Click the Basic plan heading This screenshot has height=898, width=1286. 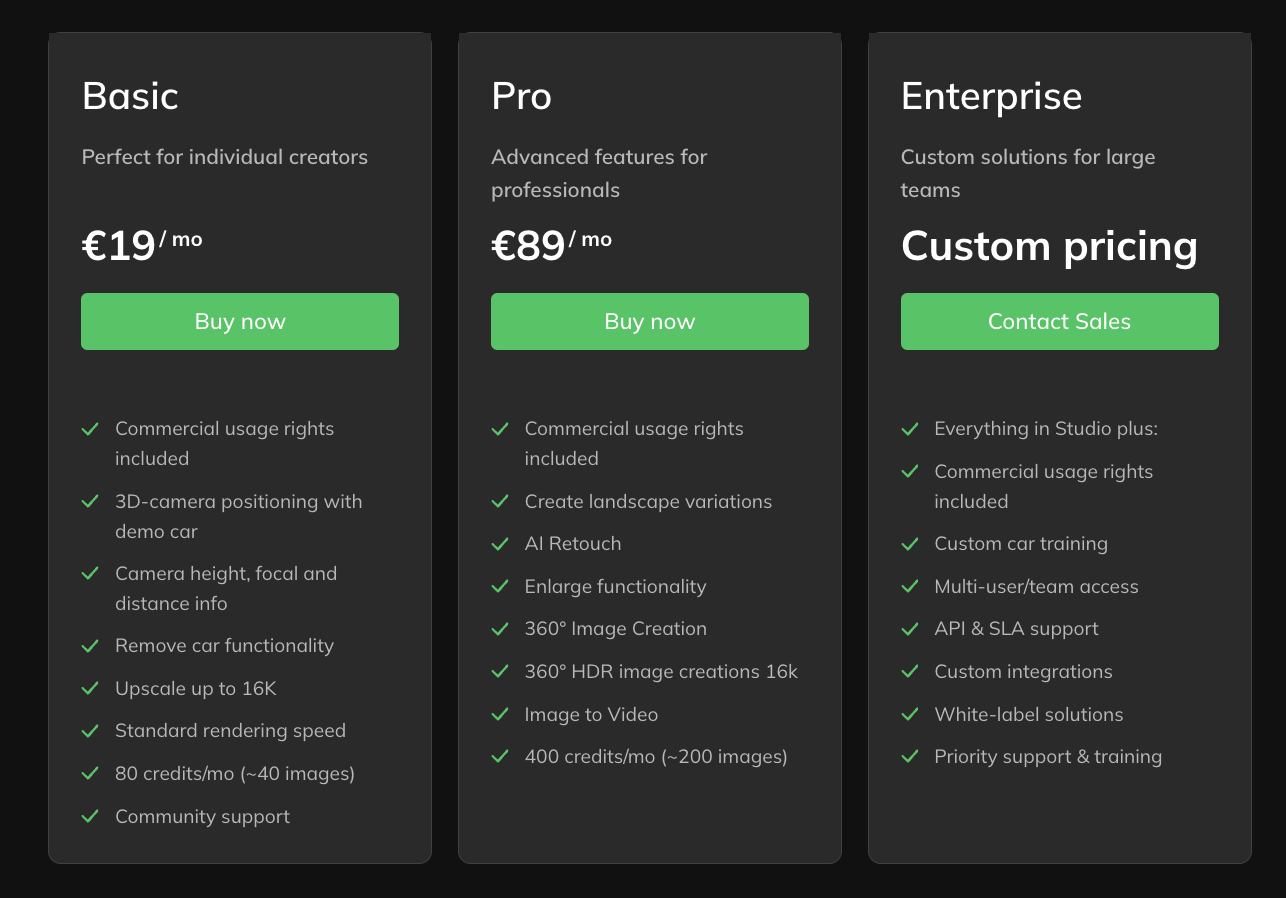tap(130, 96)
